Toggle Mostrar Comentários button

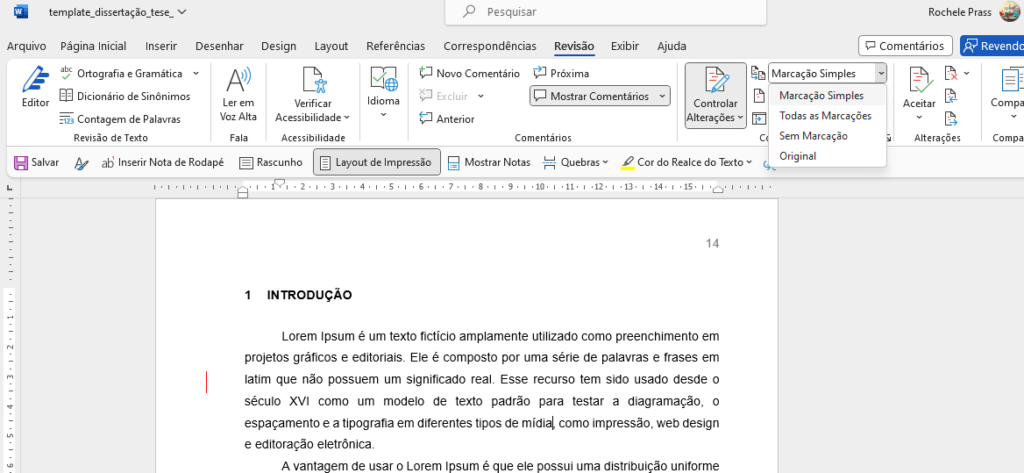[591, 96]
